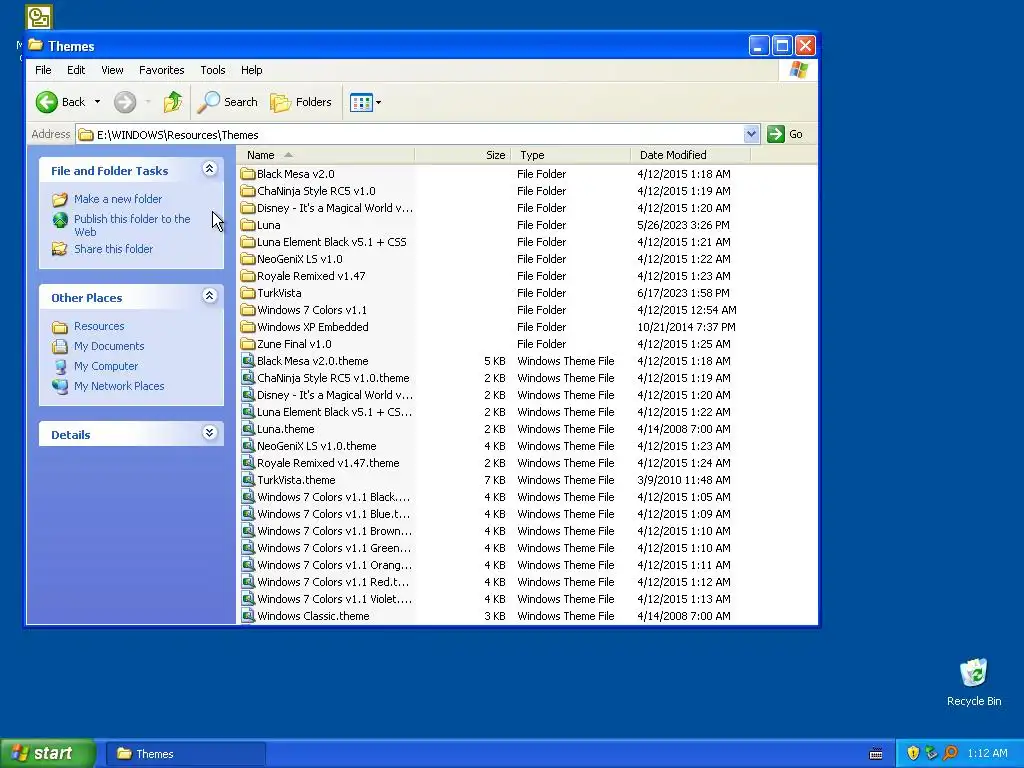Click Publish this folder to the Web
Image resolution: width=1024 pixels, height=768 pixels.
pos(132,225)
